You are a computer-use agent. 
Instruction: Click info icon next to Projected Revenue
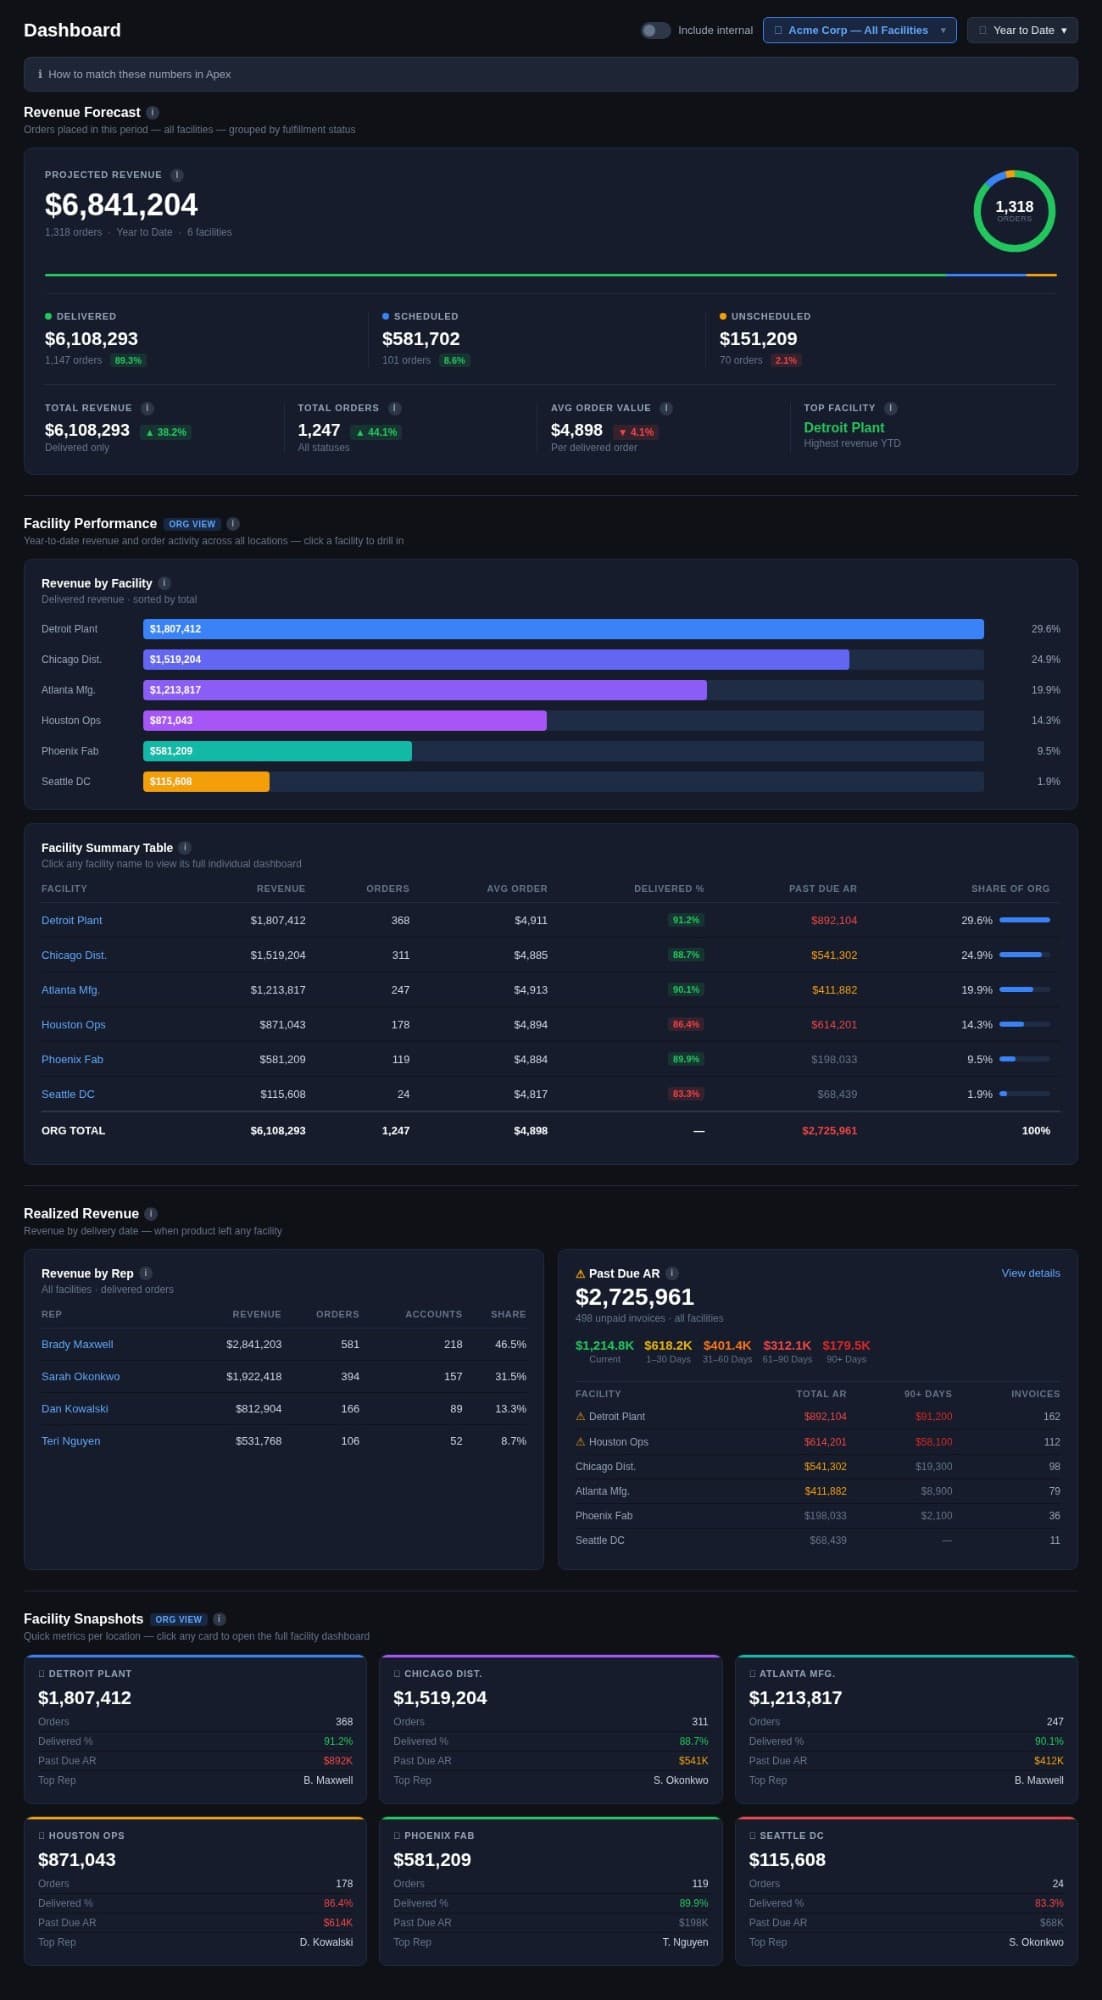pos(176,175)
